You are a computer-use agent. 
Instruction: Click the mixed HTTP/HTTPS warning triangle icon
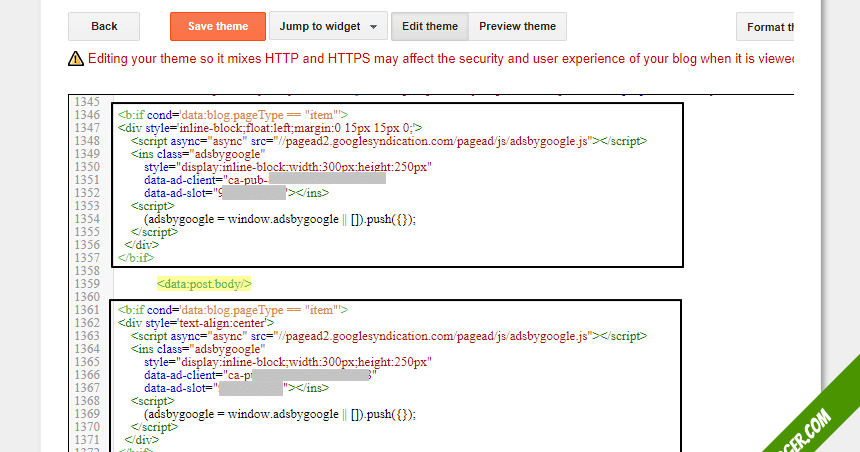pyautogui.click(x=76, y=58)
